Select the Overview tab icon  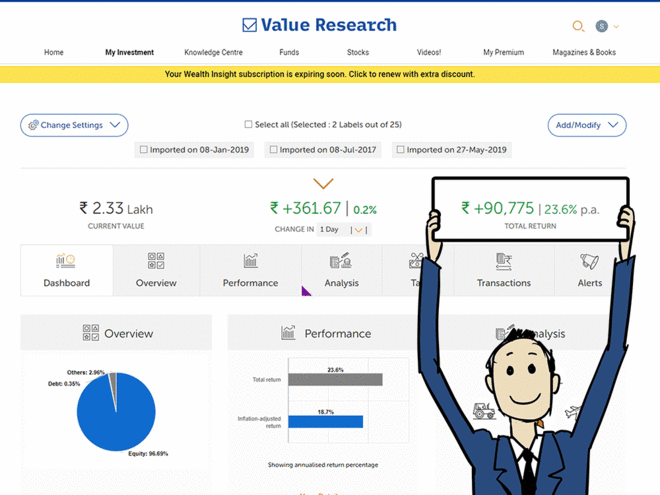click(x=156, y=262)
